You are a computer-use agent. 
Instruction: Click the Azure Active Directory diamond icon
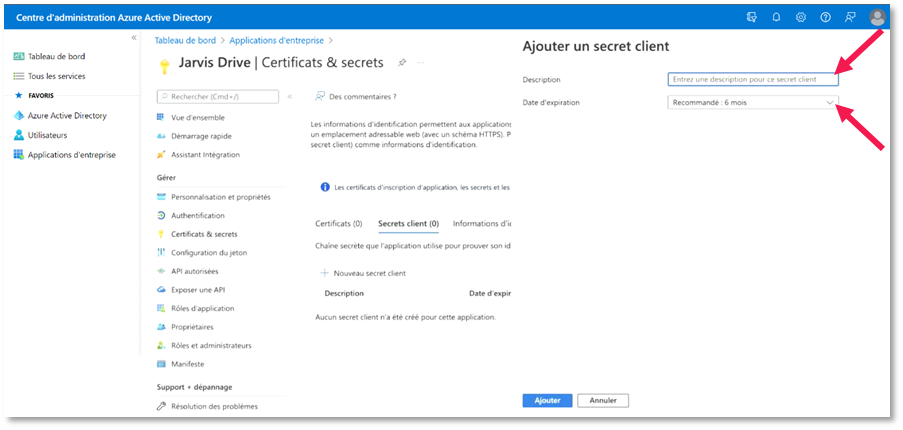(x=18, y=116)
